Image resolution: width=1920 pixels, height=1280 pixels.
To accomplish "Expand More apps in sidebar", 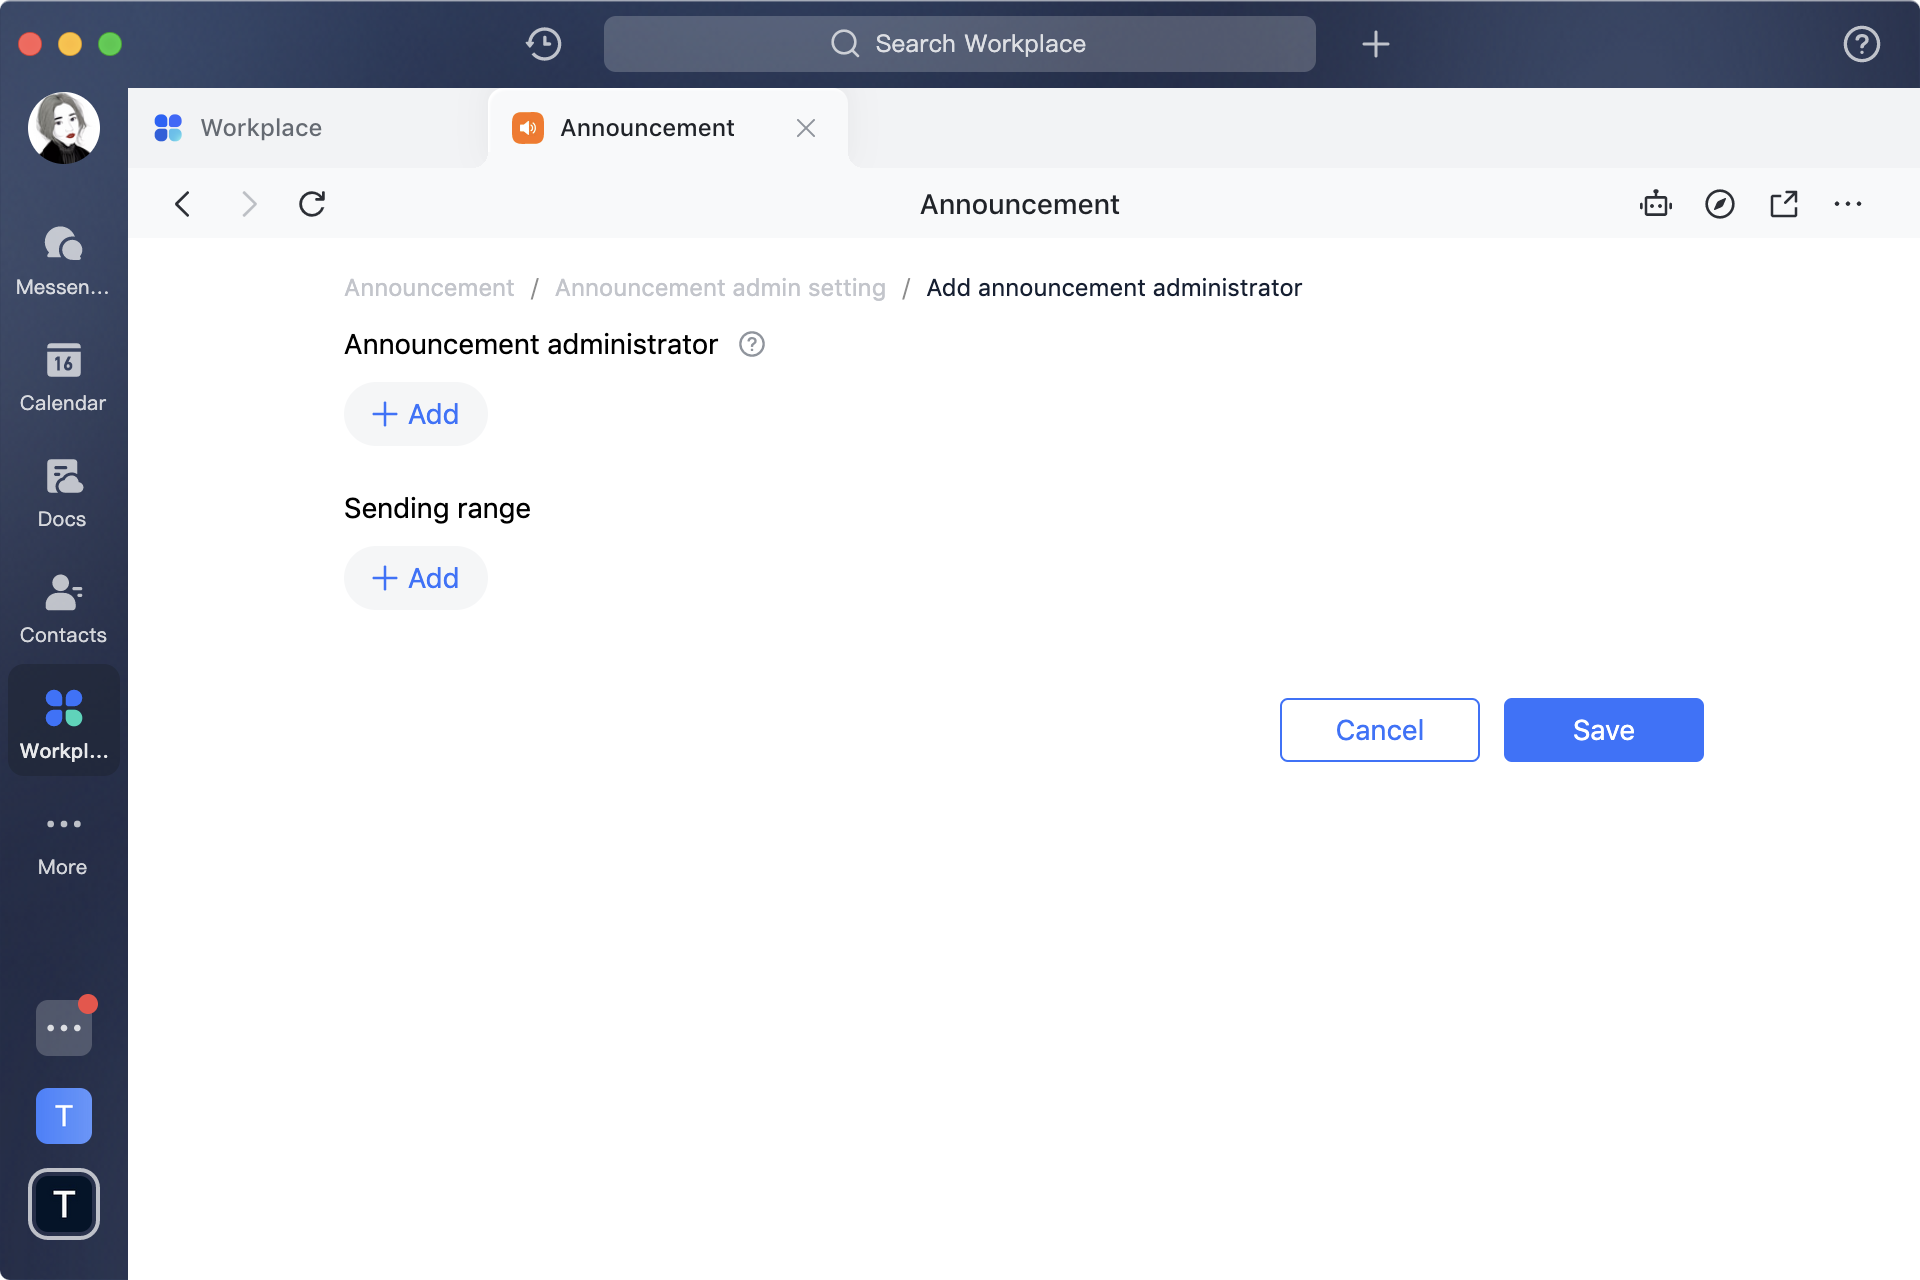I will (x=63, y=841).
